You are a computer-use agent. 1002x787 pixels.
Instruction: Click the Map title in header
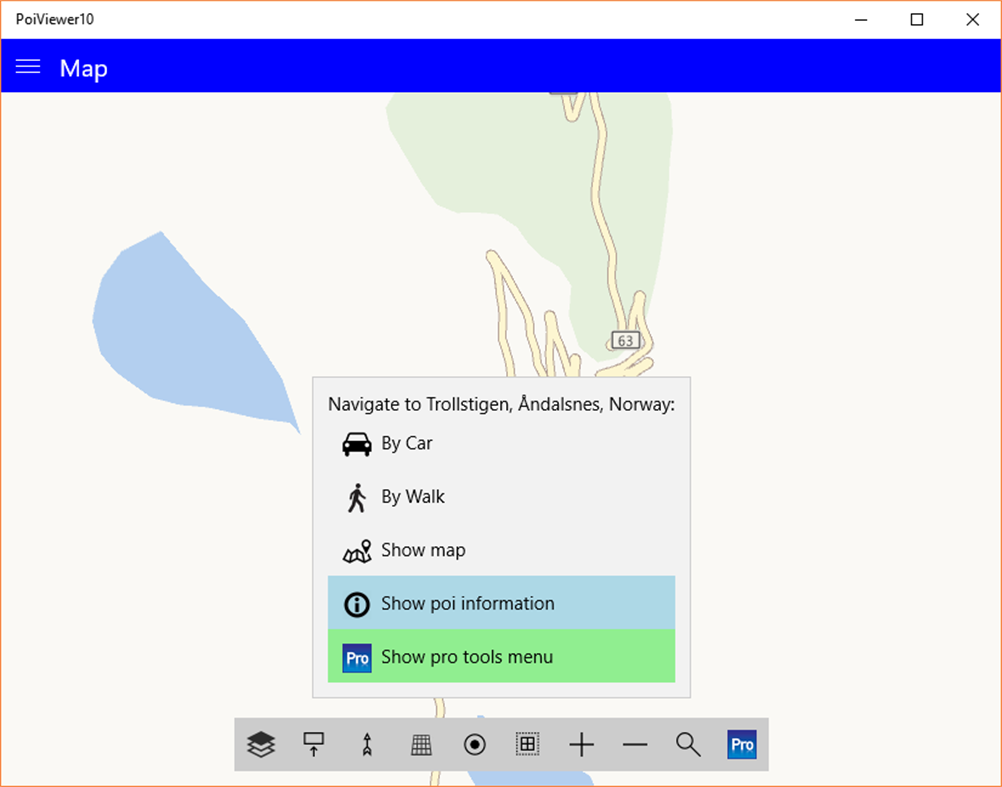click(x=83, y=68)
